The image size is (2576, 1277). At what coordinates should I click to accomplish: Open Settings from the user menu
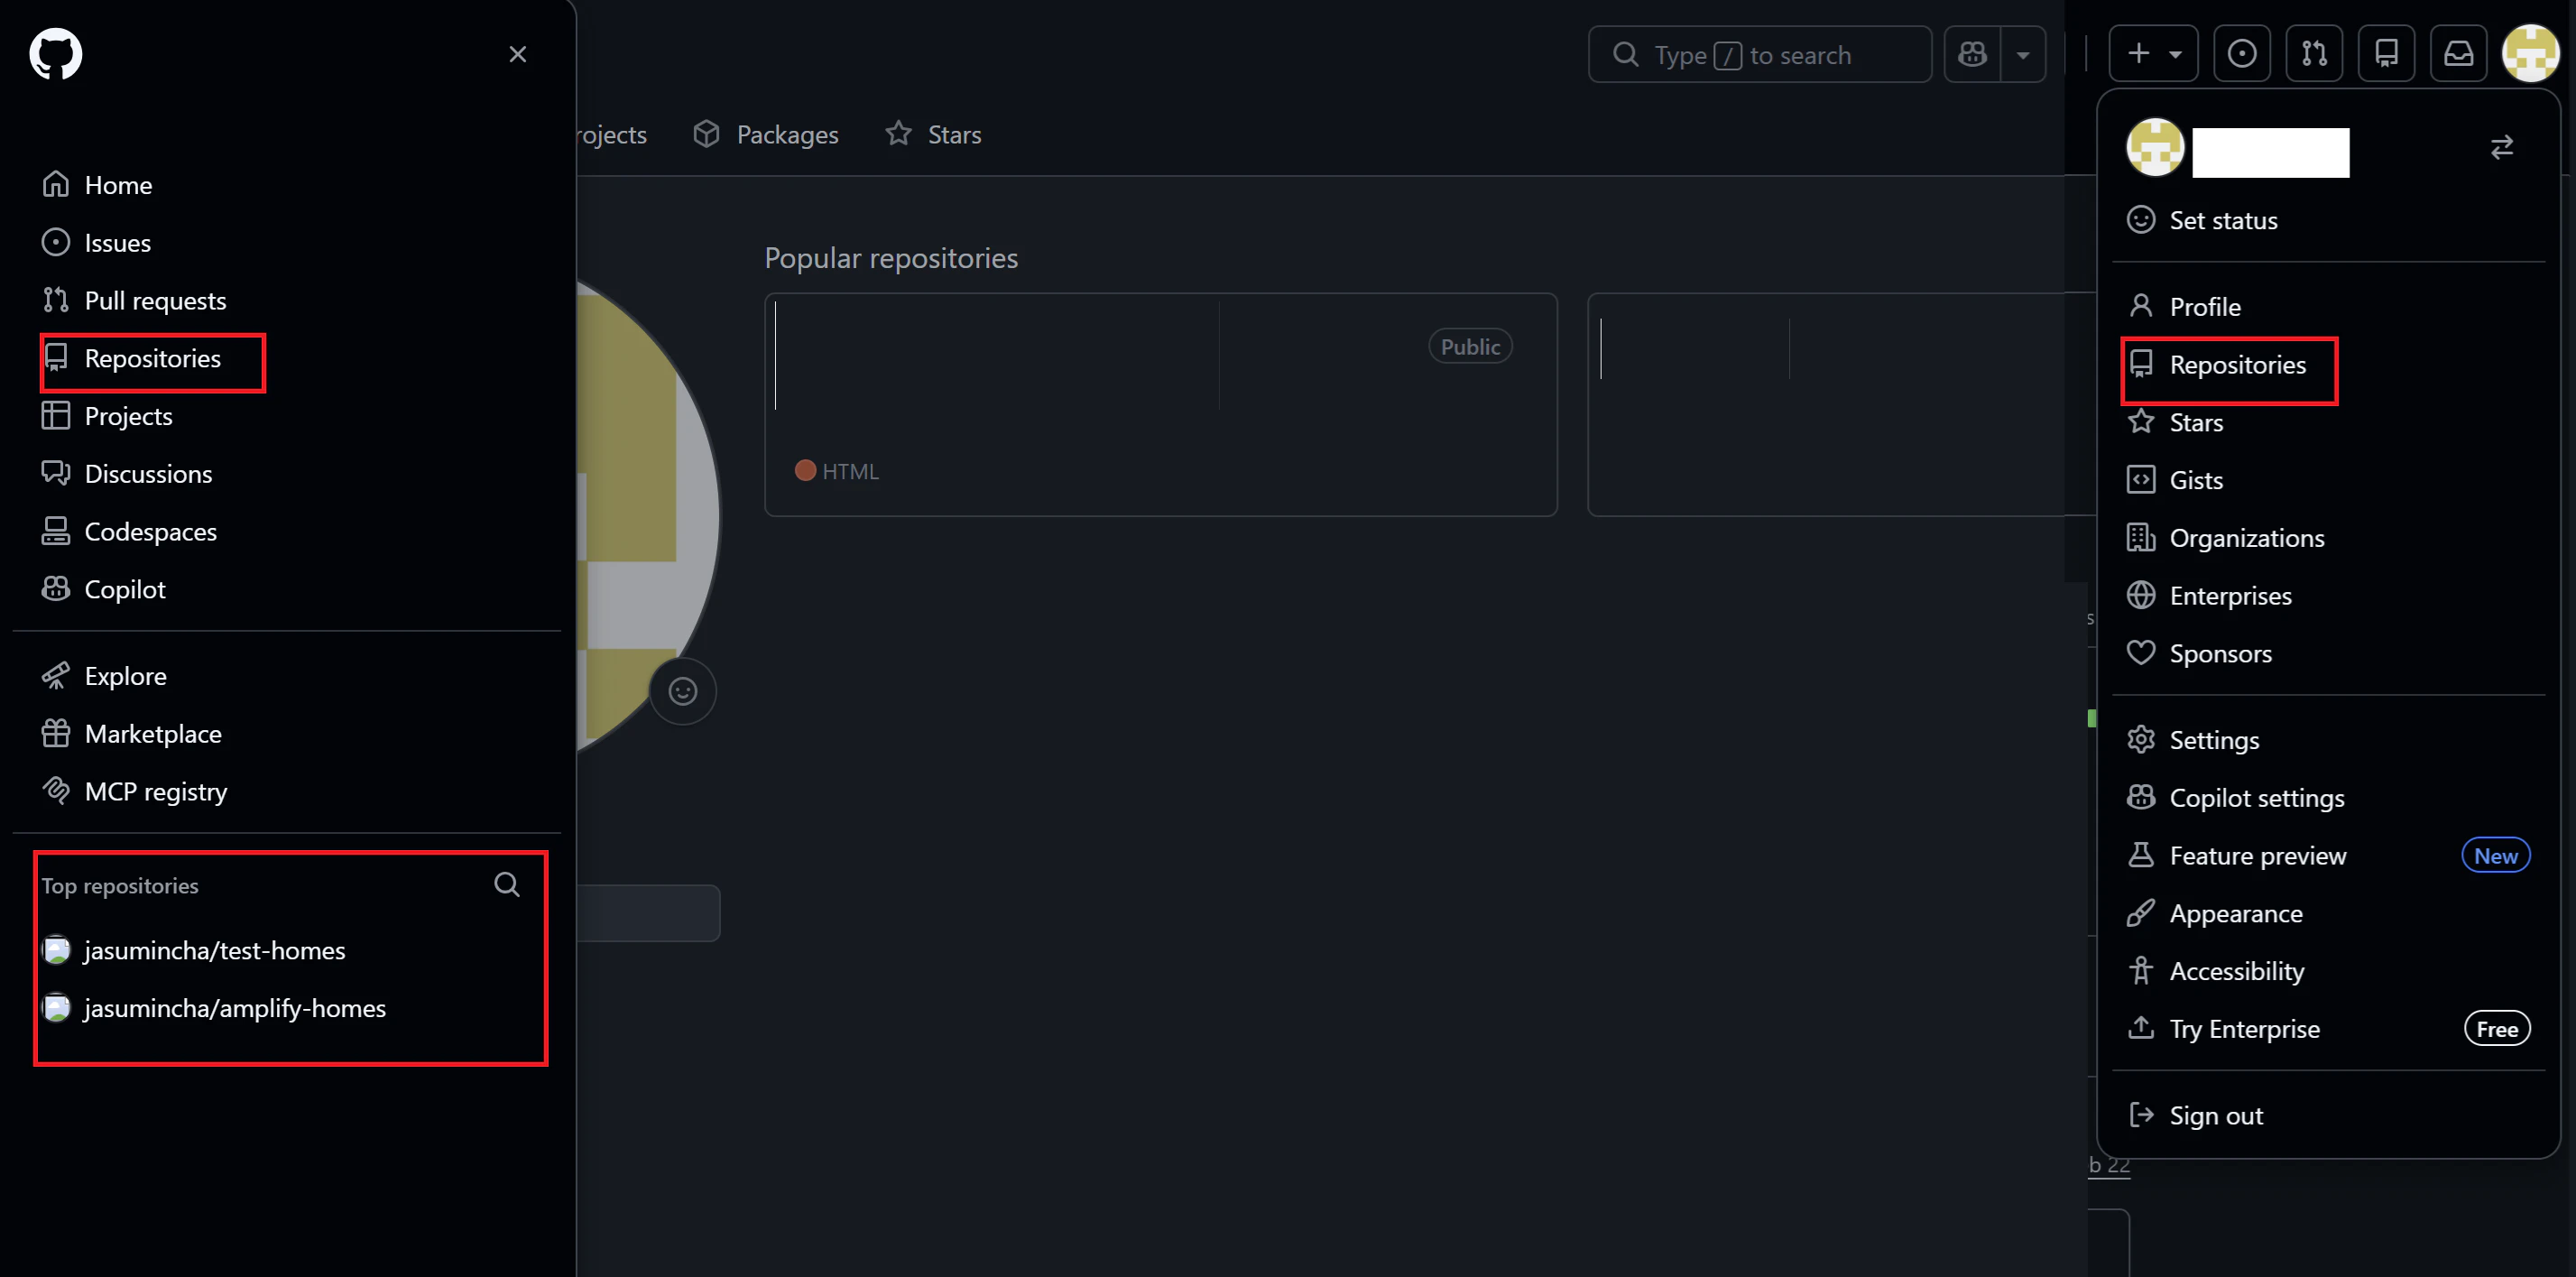click(2213, 740)
